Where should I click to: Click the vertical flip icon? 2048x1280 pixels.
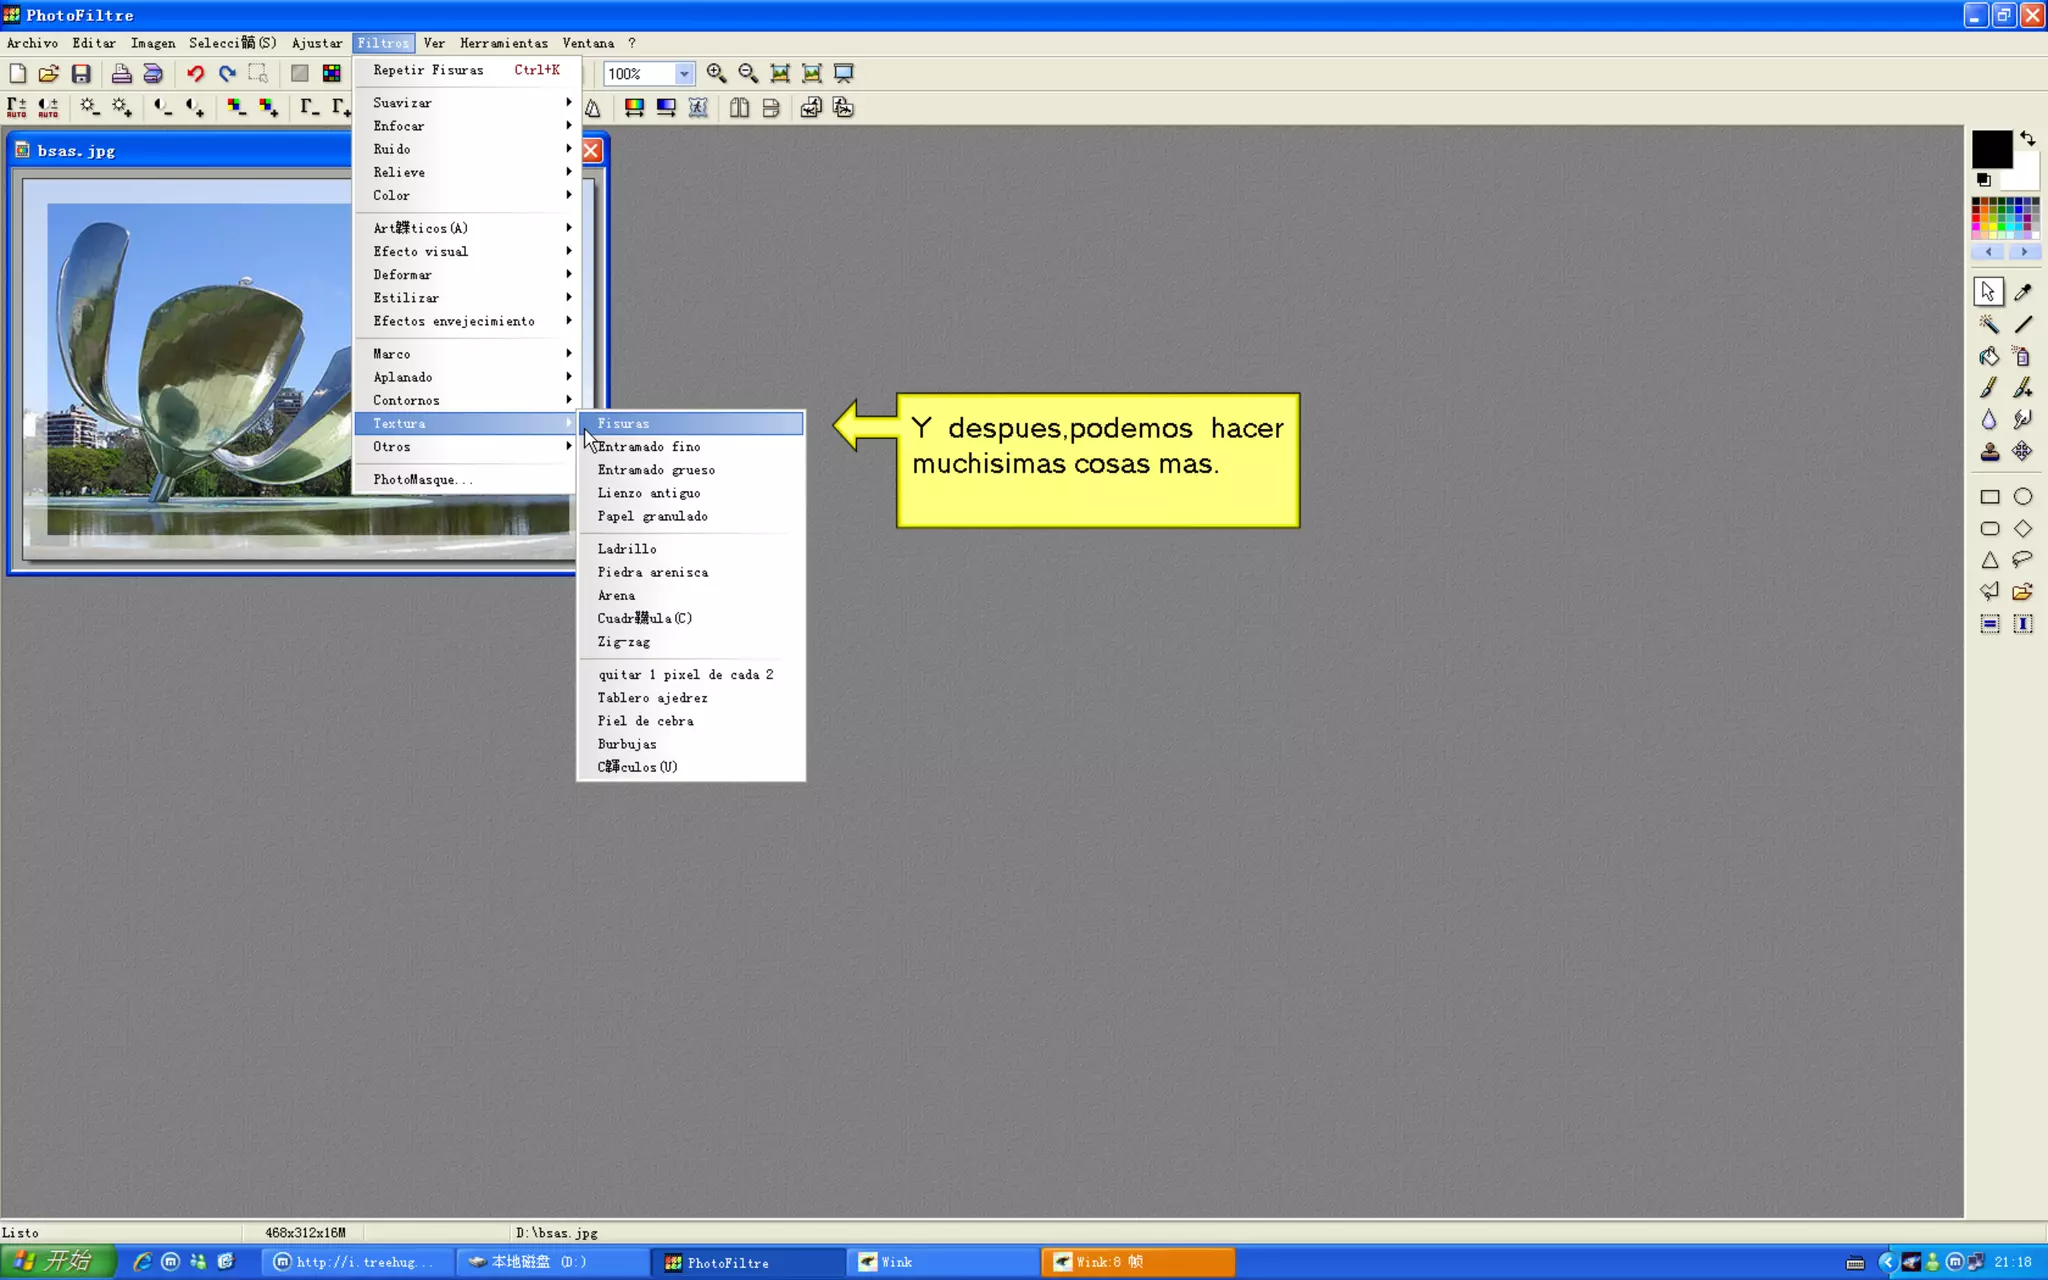[x=771, y=108]
